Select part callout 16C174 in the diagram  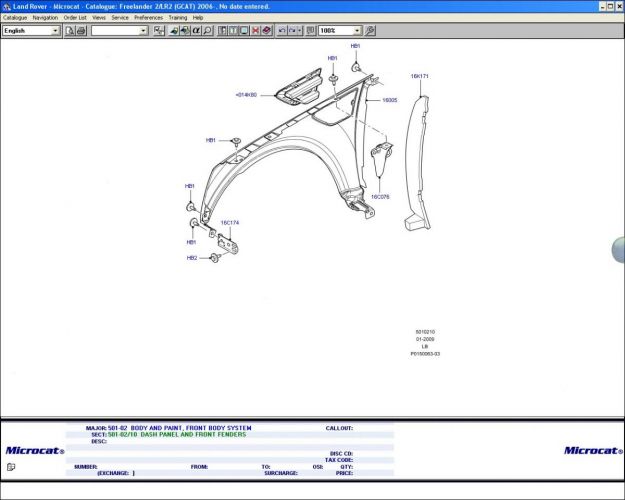pos(230,222)
